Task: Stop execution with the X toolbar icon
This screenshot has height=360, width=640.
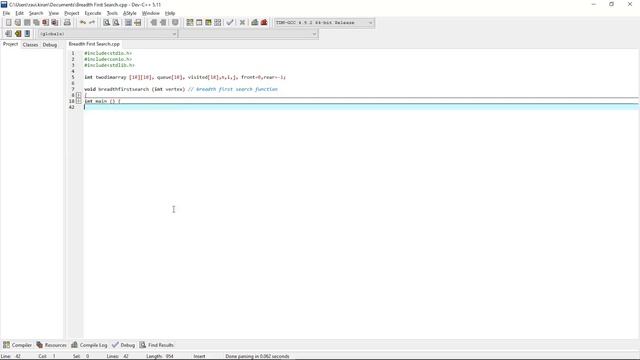Action: [242, 22]
